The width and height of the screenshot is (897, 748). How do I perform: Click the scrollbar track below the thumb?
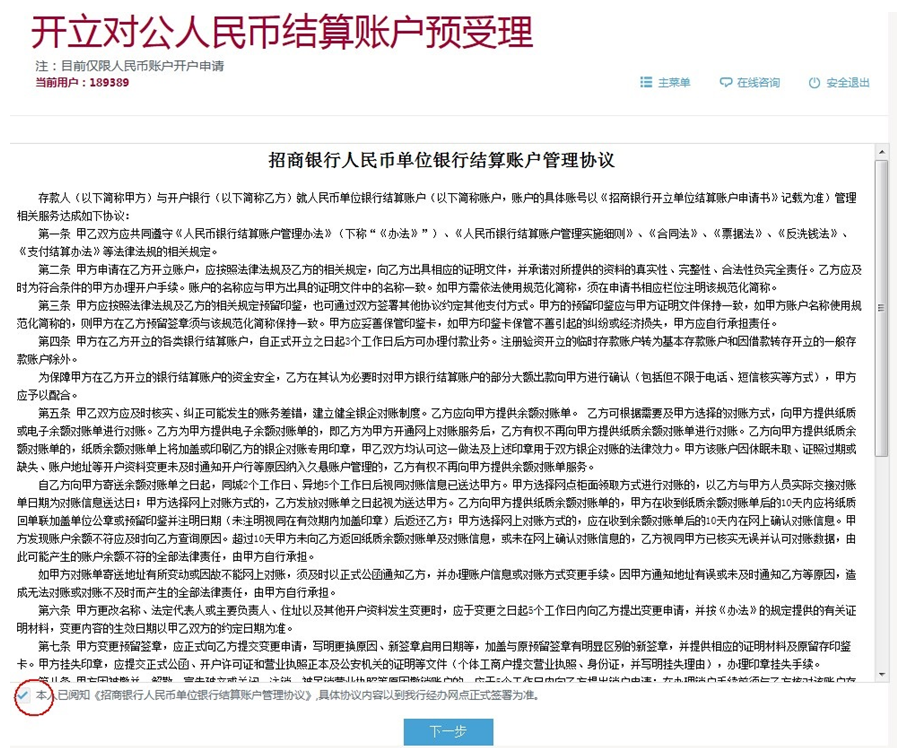(880, 560)
